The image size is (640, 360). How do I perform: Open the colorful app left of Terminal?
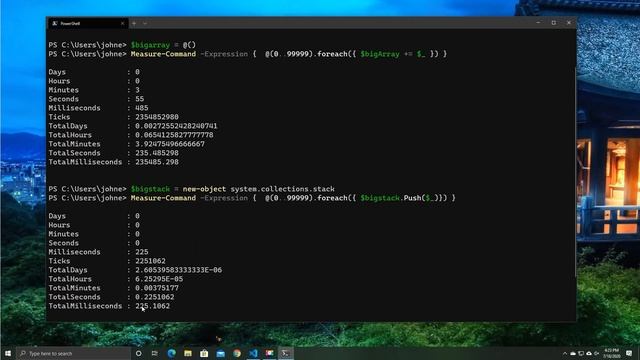pos(269,353)
